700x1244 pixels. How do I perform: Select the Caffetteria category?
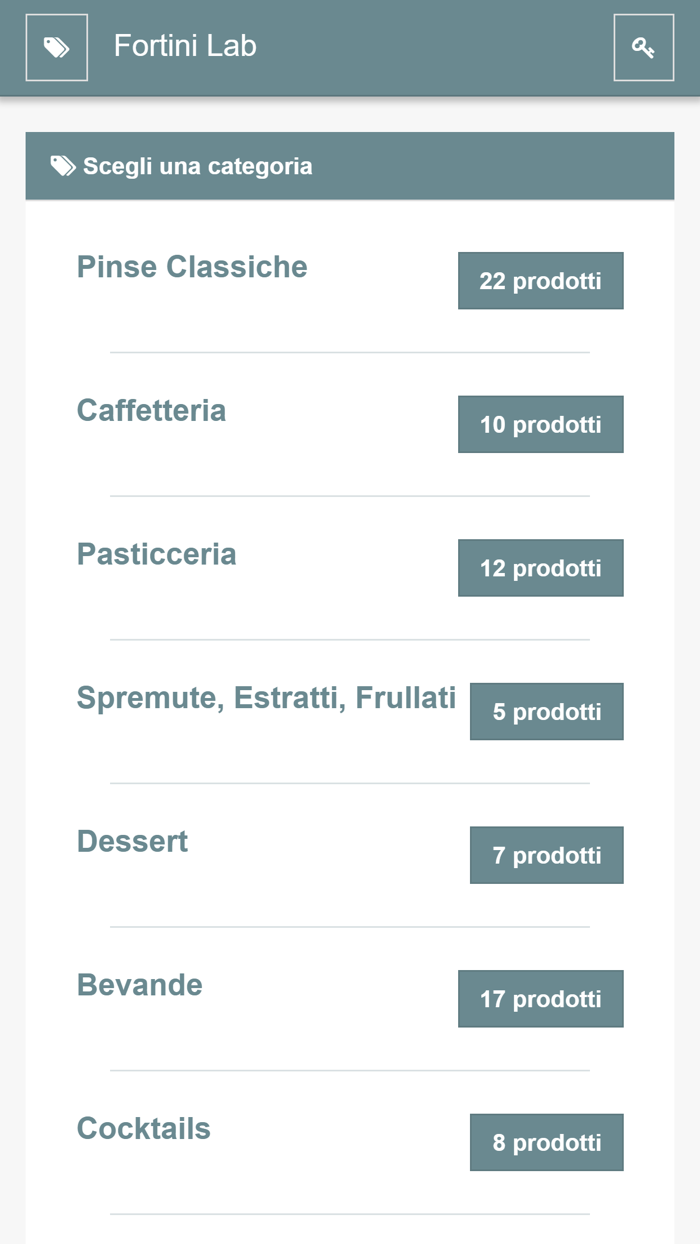pos(151,411)
